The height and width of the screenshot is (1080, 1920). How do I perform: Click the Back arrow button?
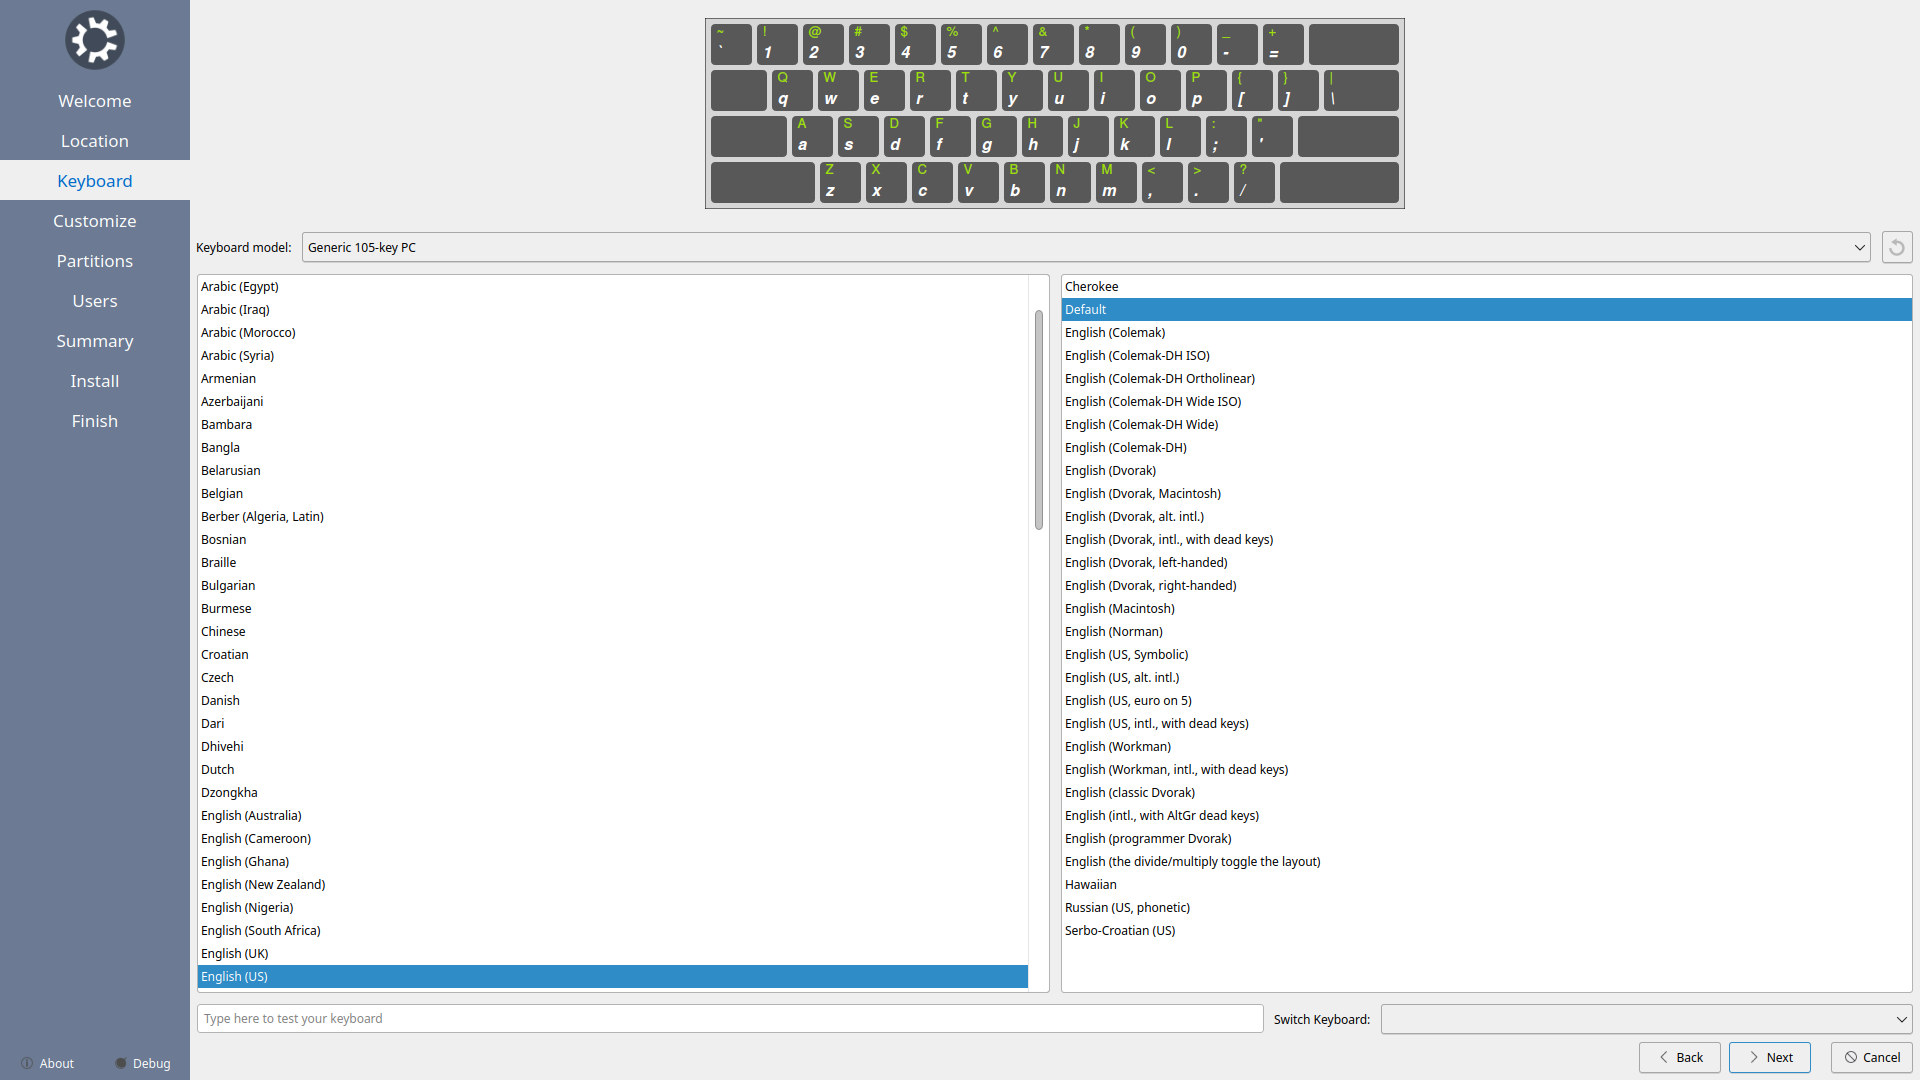[x=1679, y=1057]
